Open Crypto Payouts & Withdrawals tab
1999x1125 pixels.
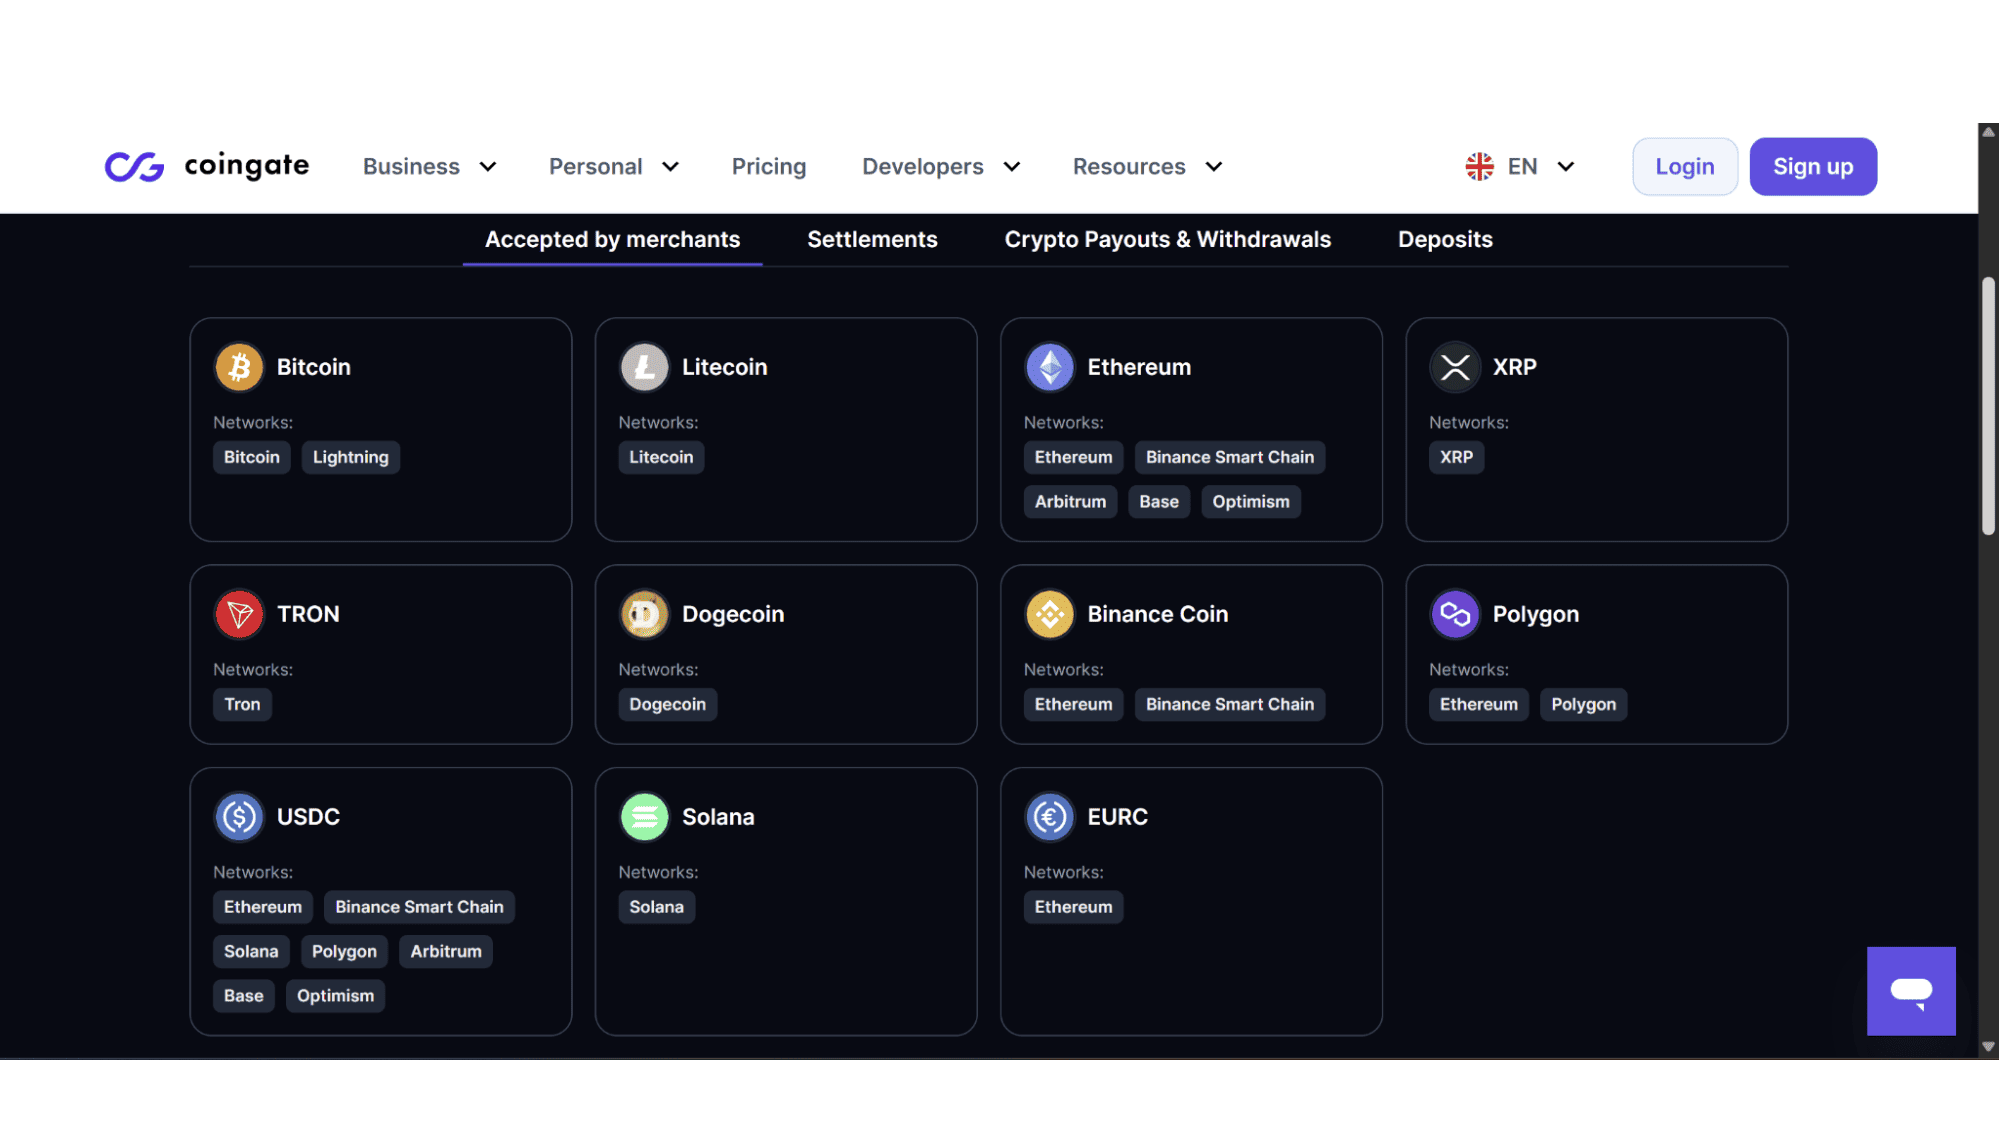(x=1168, y=240)
